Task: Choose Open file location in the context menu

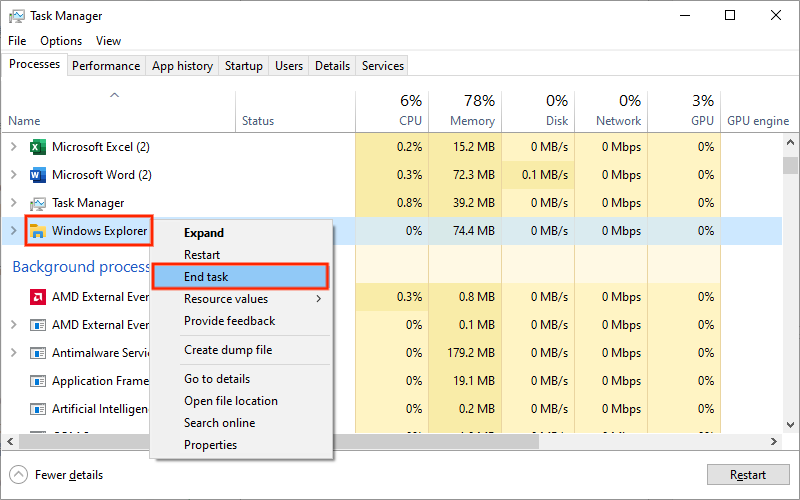Action: pyautogui.click(x=241, y=401)
